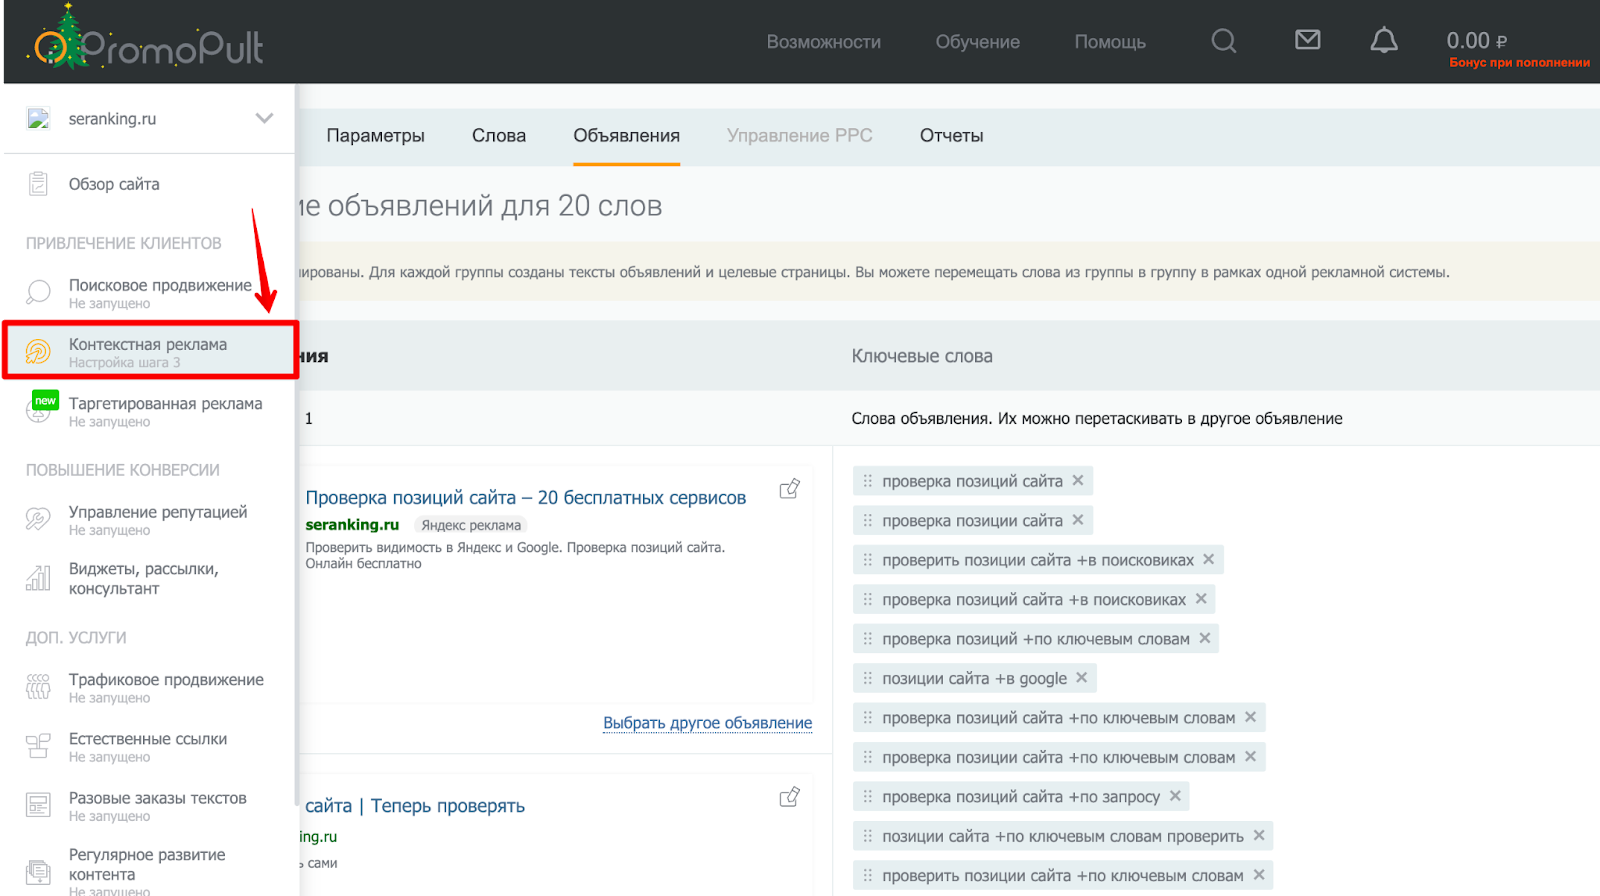
Task: Remove keyword проверка позиций +по ключевым словам
Action: point(1205,638)
